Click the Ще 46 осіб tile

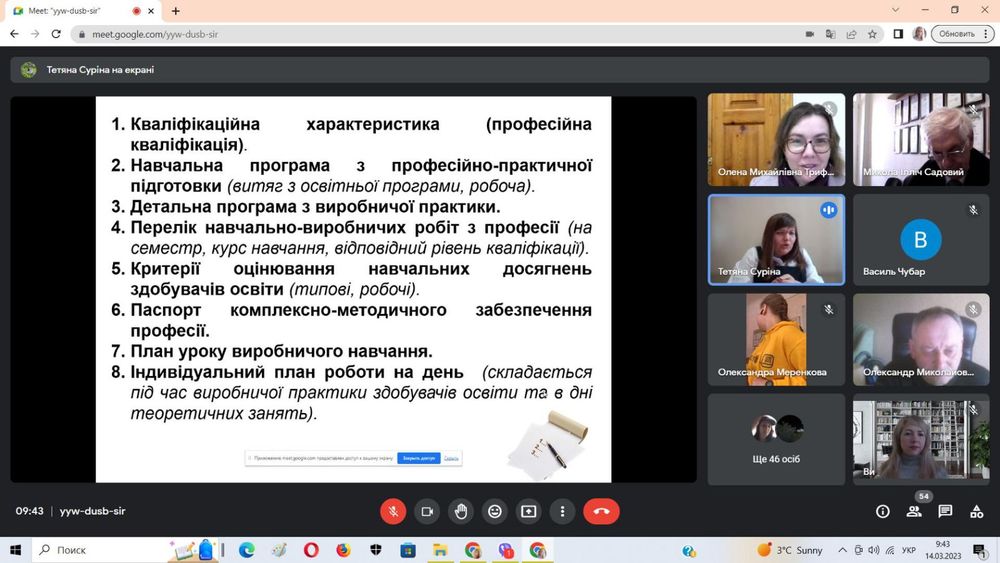pyautogui.click(x=776, y=439)
